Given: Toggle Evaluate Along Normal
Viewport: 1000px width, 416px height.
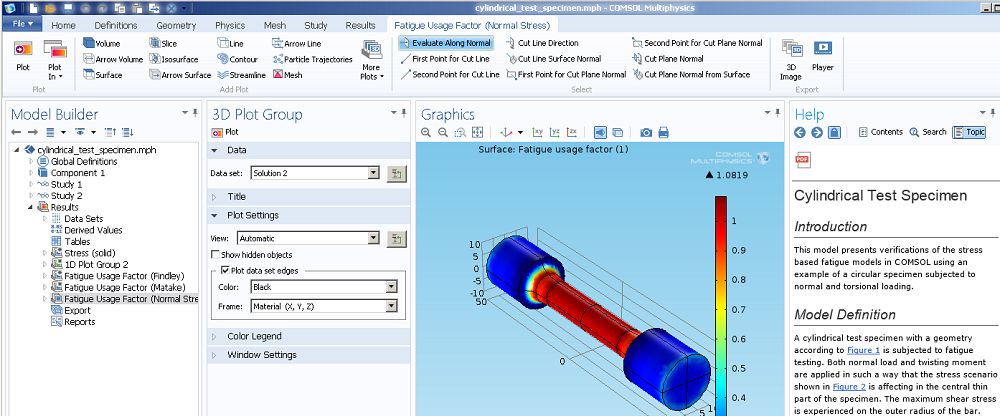Looking at the screenshot, I should coord(446,43).
